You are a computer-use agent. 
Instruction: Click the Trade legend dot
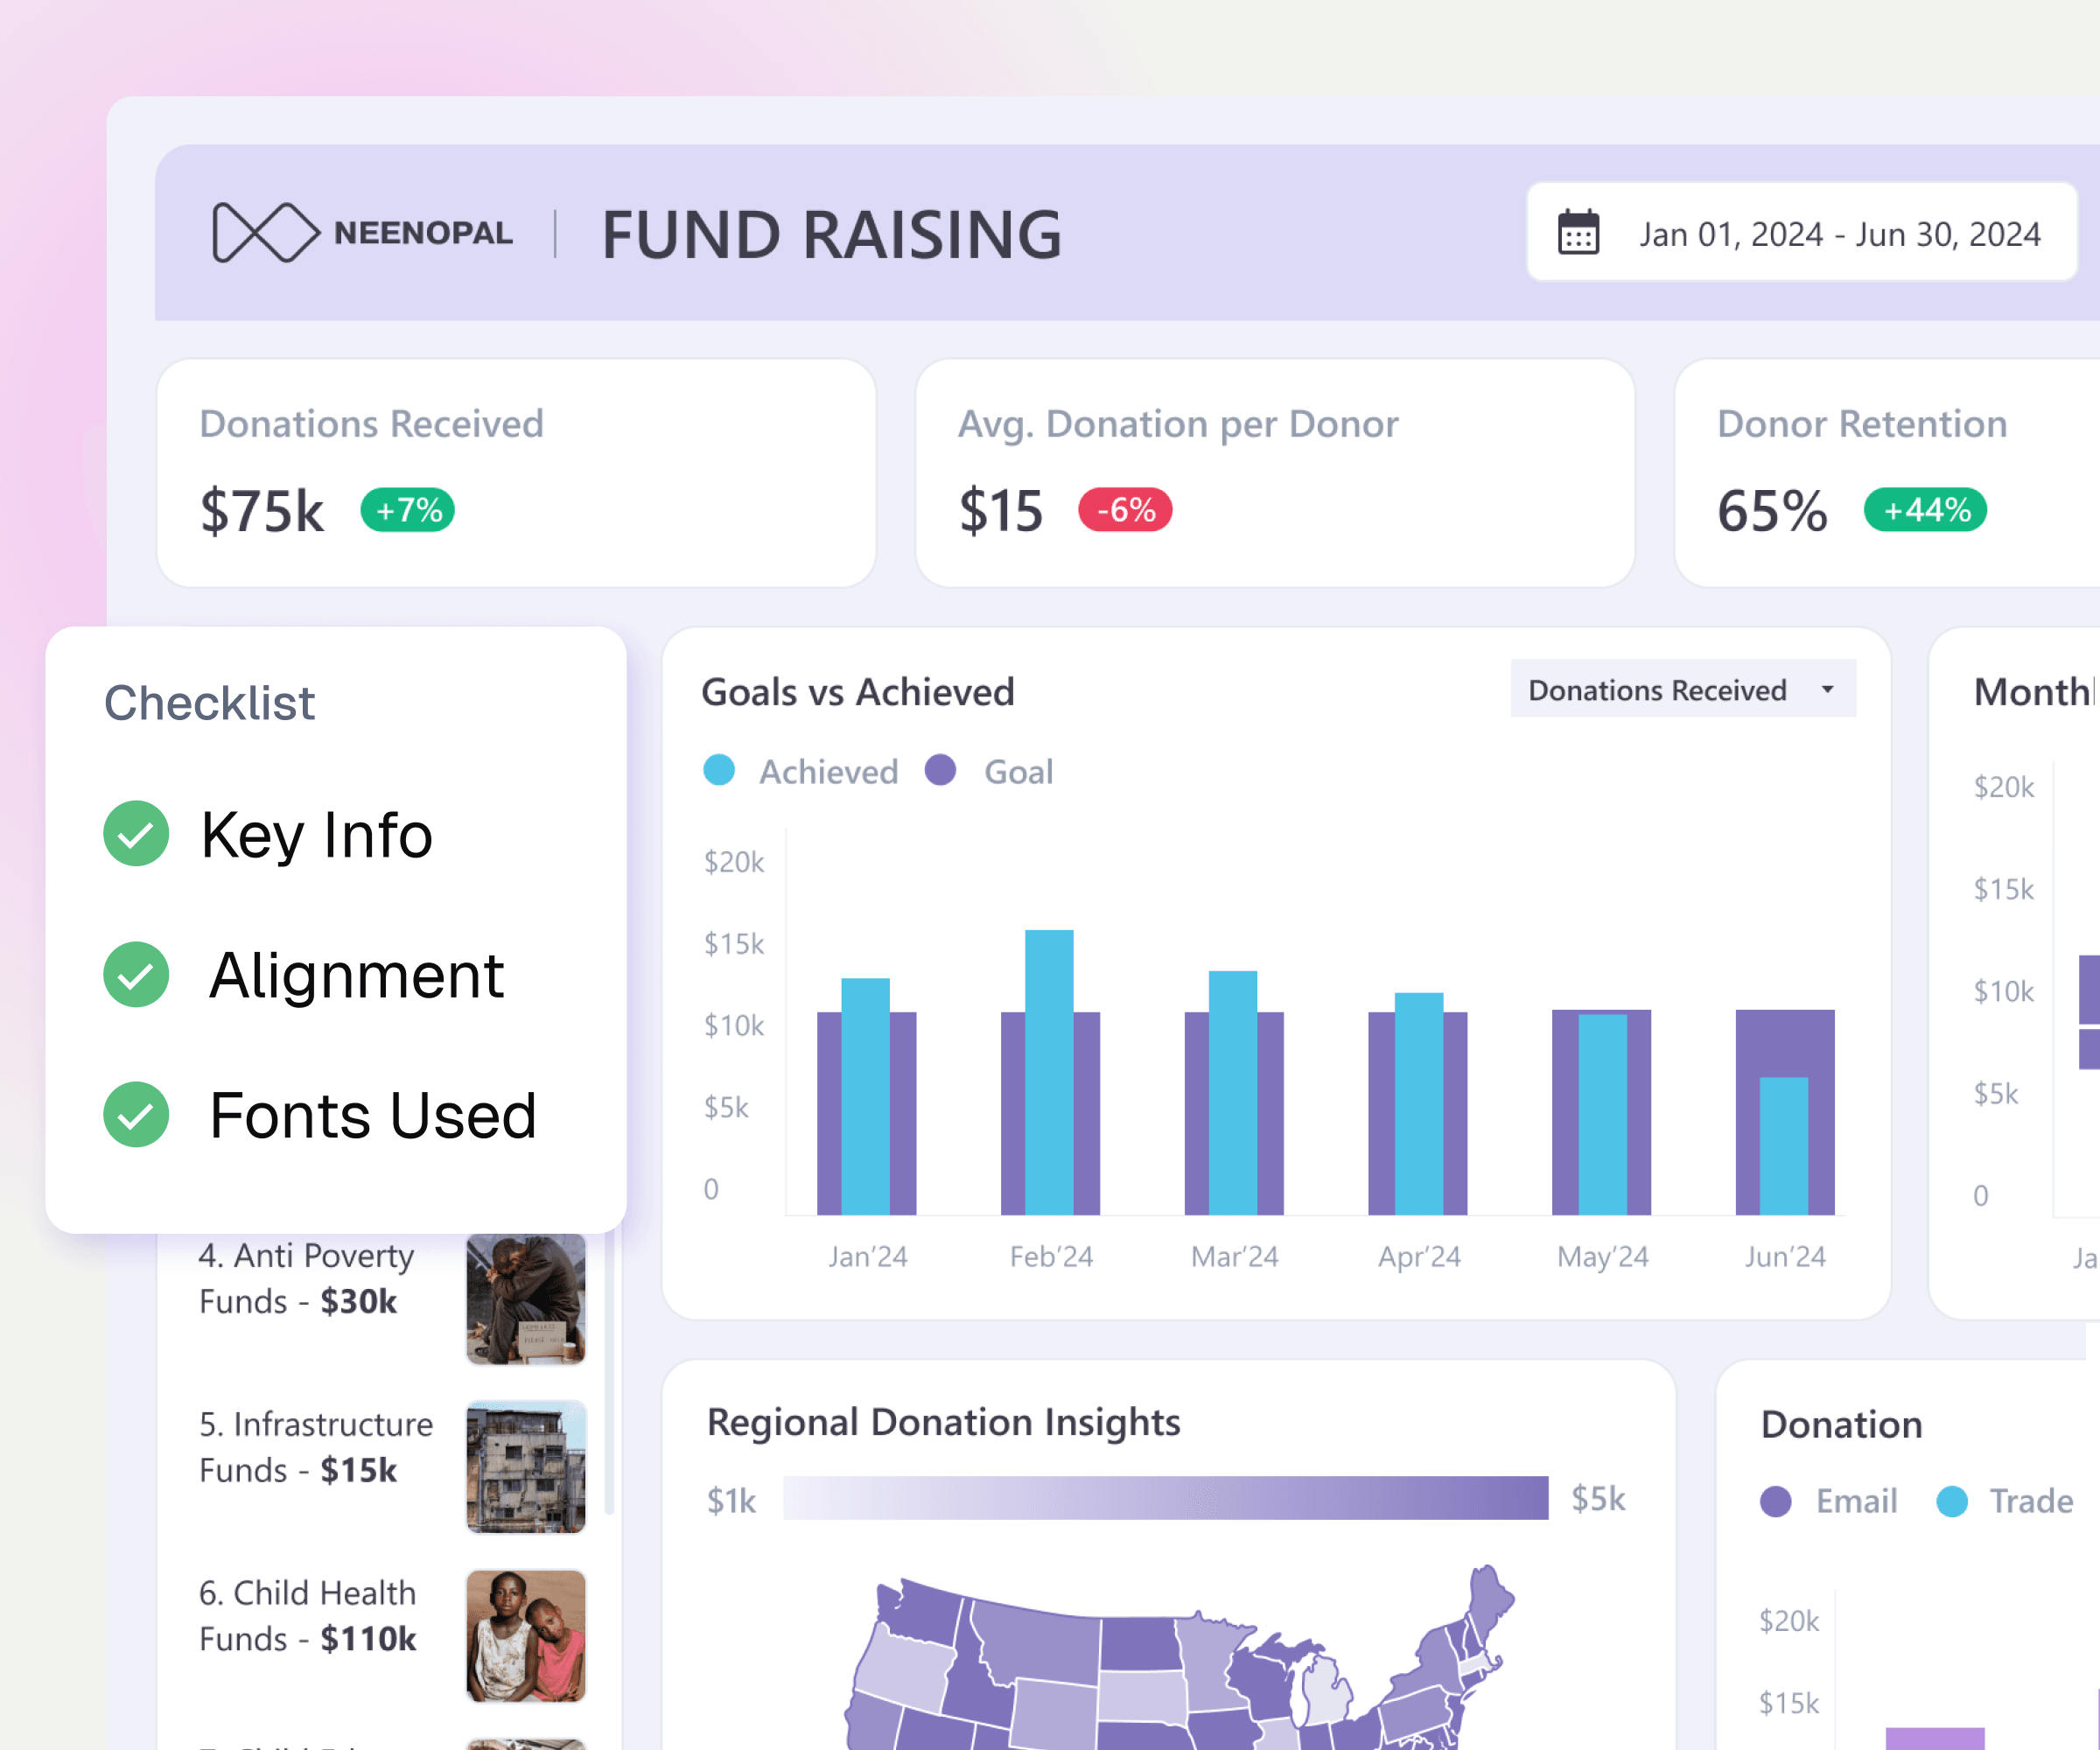[x=1952, y=1501]
